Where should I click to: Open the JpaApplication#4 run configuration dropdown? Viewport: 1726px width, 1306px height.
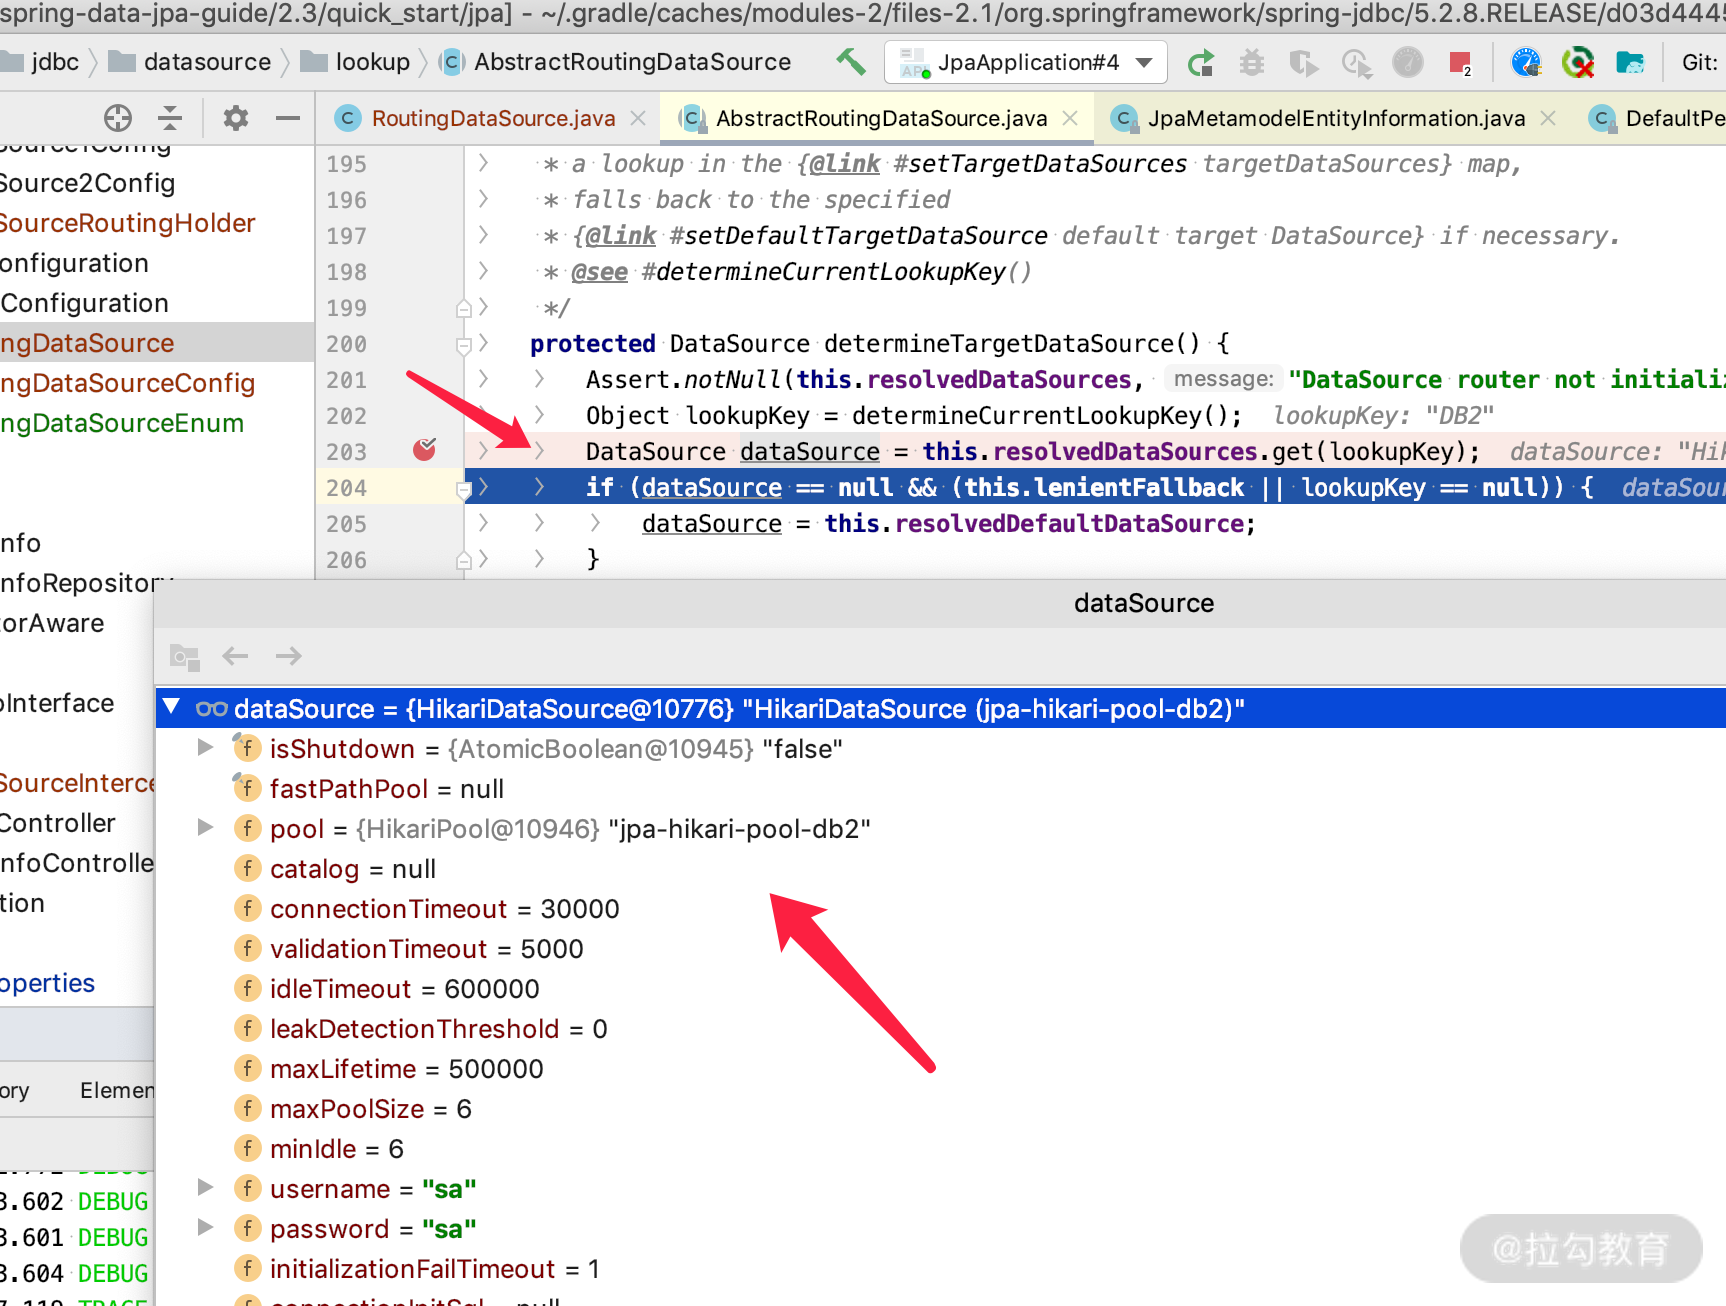(1025, 62)
